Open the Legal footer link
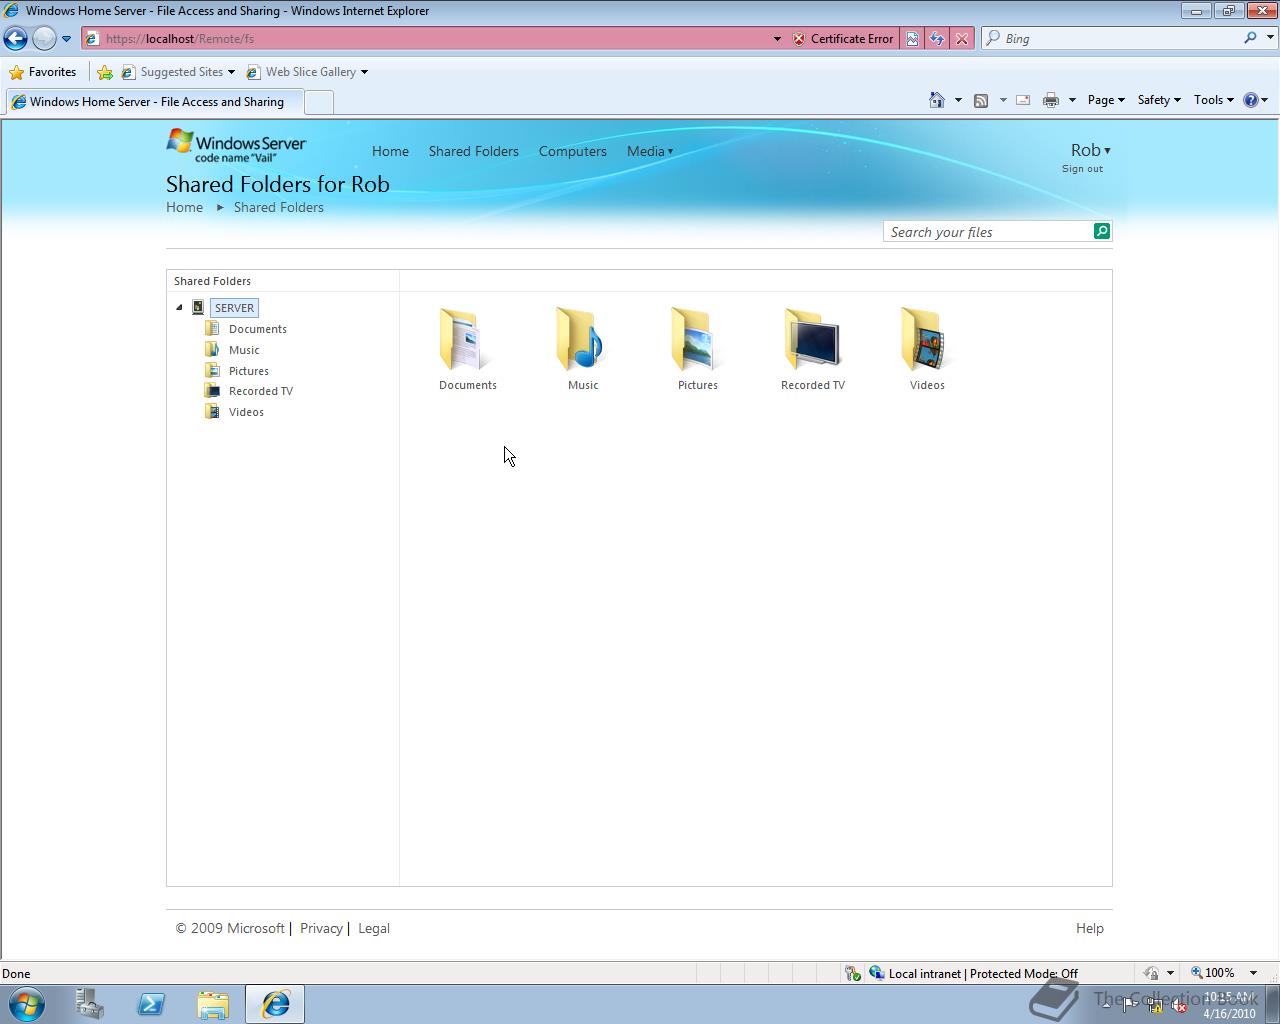Image resolution: width=1280 pixels, height=1024 pixels. [374, 928]
